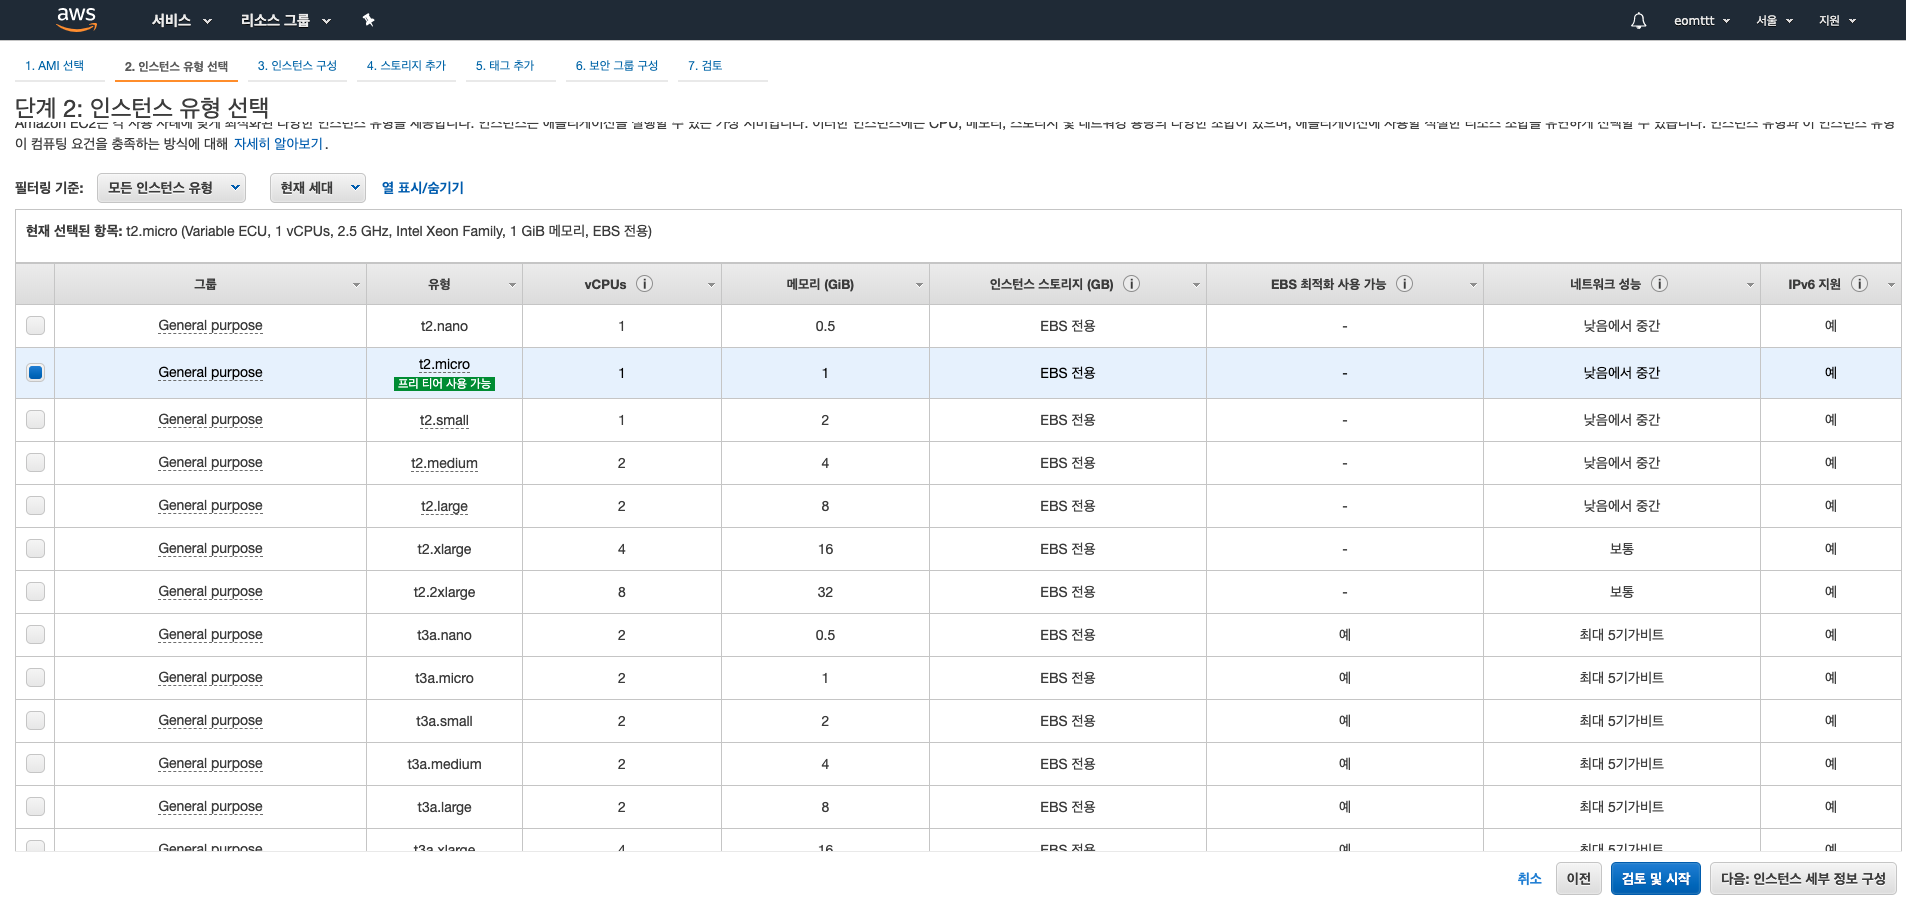Click the 이전 button
This screenshot has width=1906, height=903.
(x=1579, y=879)
